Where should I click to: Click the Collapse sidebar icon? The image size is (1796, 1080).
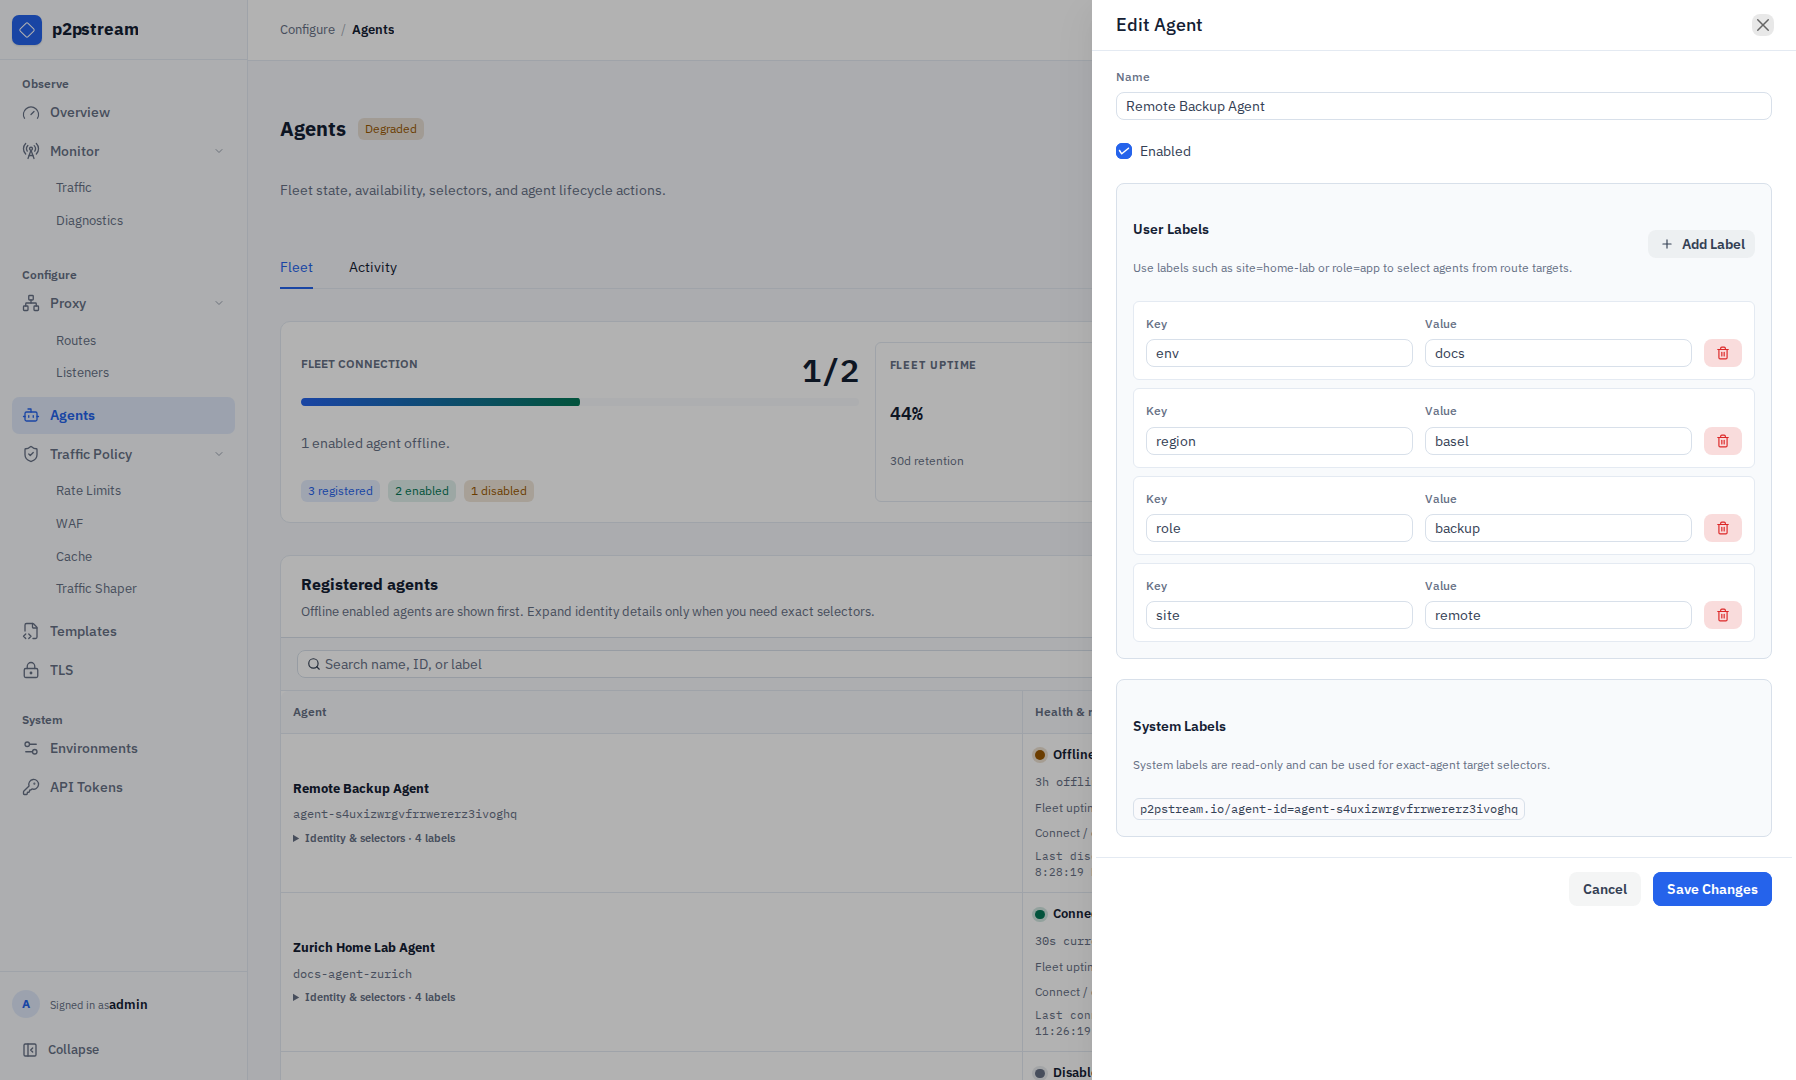pos(30,1050)
